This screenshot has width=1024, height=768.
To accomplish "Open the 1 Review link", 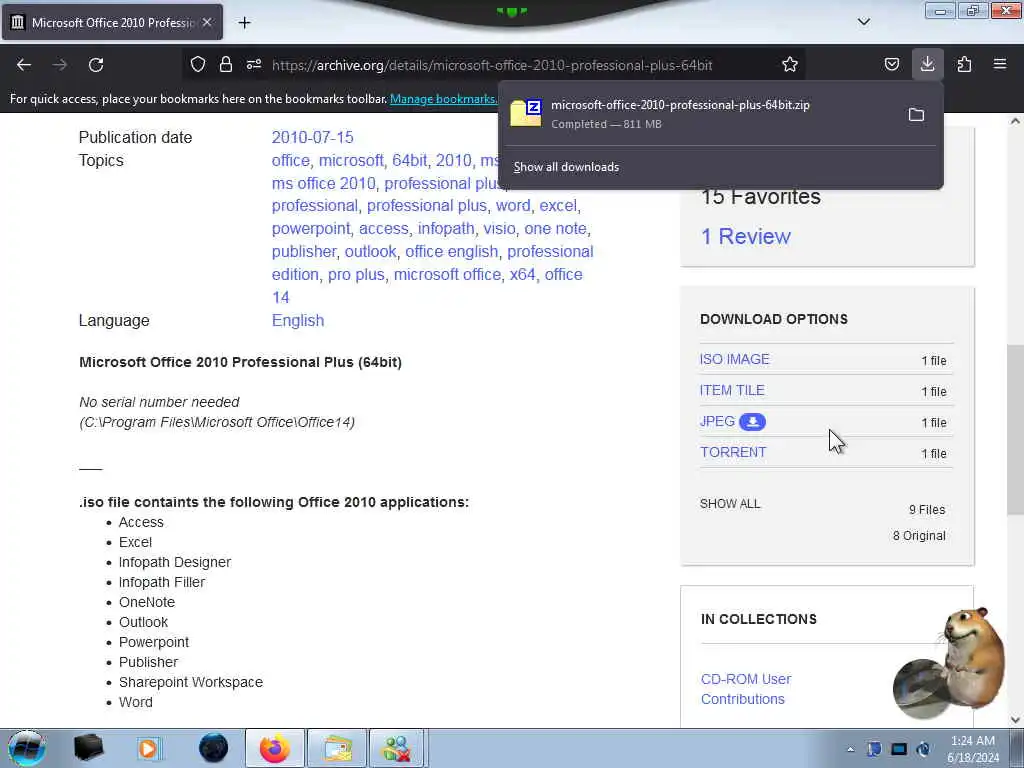I will [x=746, y=236].
